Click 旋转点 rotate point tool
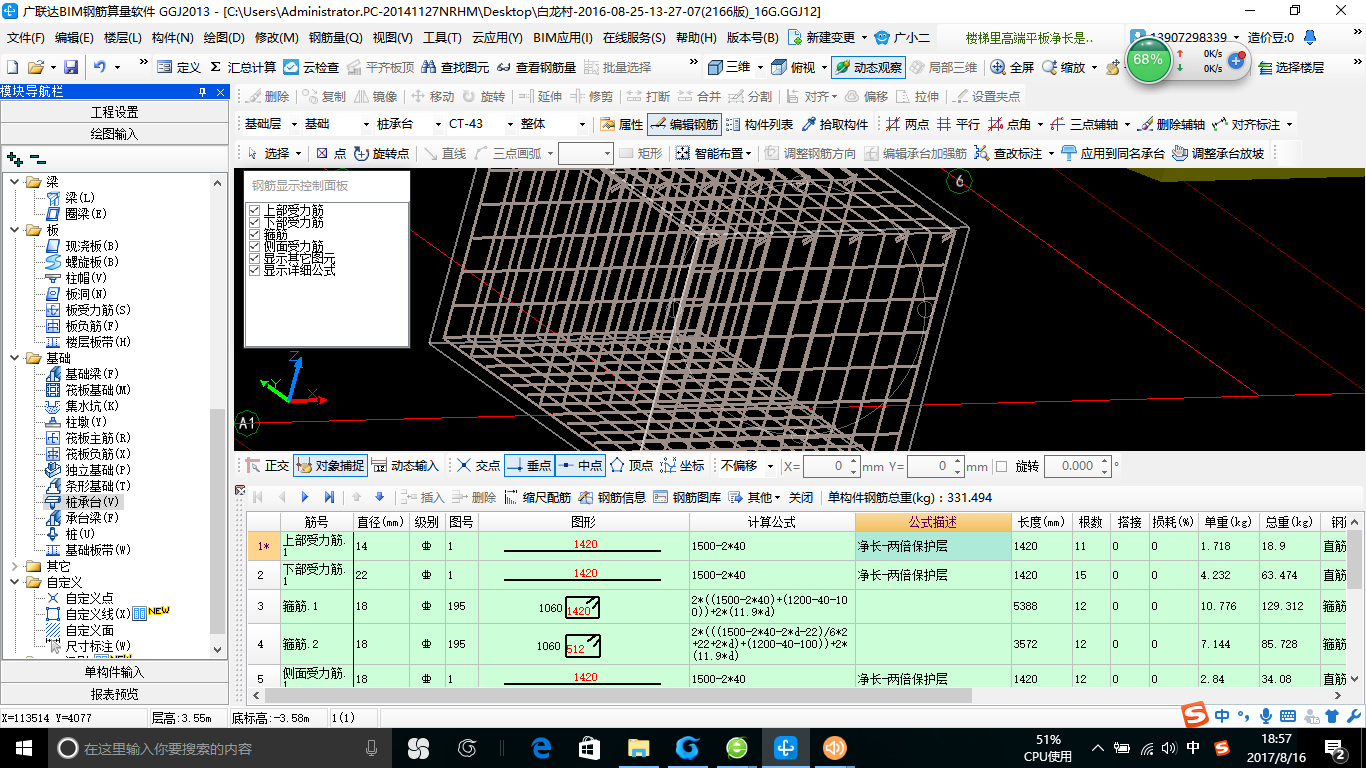Viewport: 1366px width, 768px height. (380, 153)
